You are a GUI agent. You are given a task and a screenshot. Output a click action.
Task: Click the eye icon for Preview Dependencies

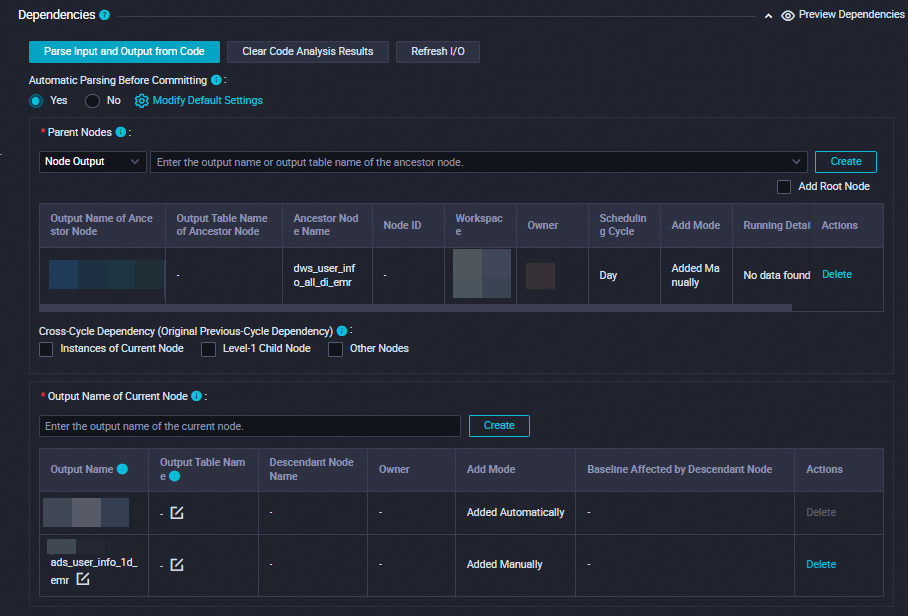tap(788, 16)
